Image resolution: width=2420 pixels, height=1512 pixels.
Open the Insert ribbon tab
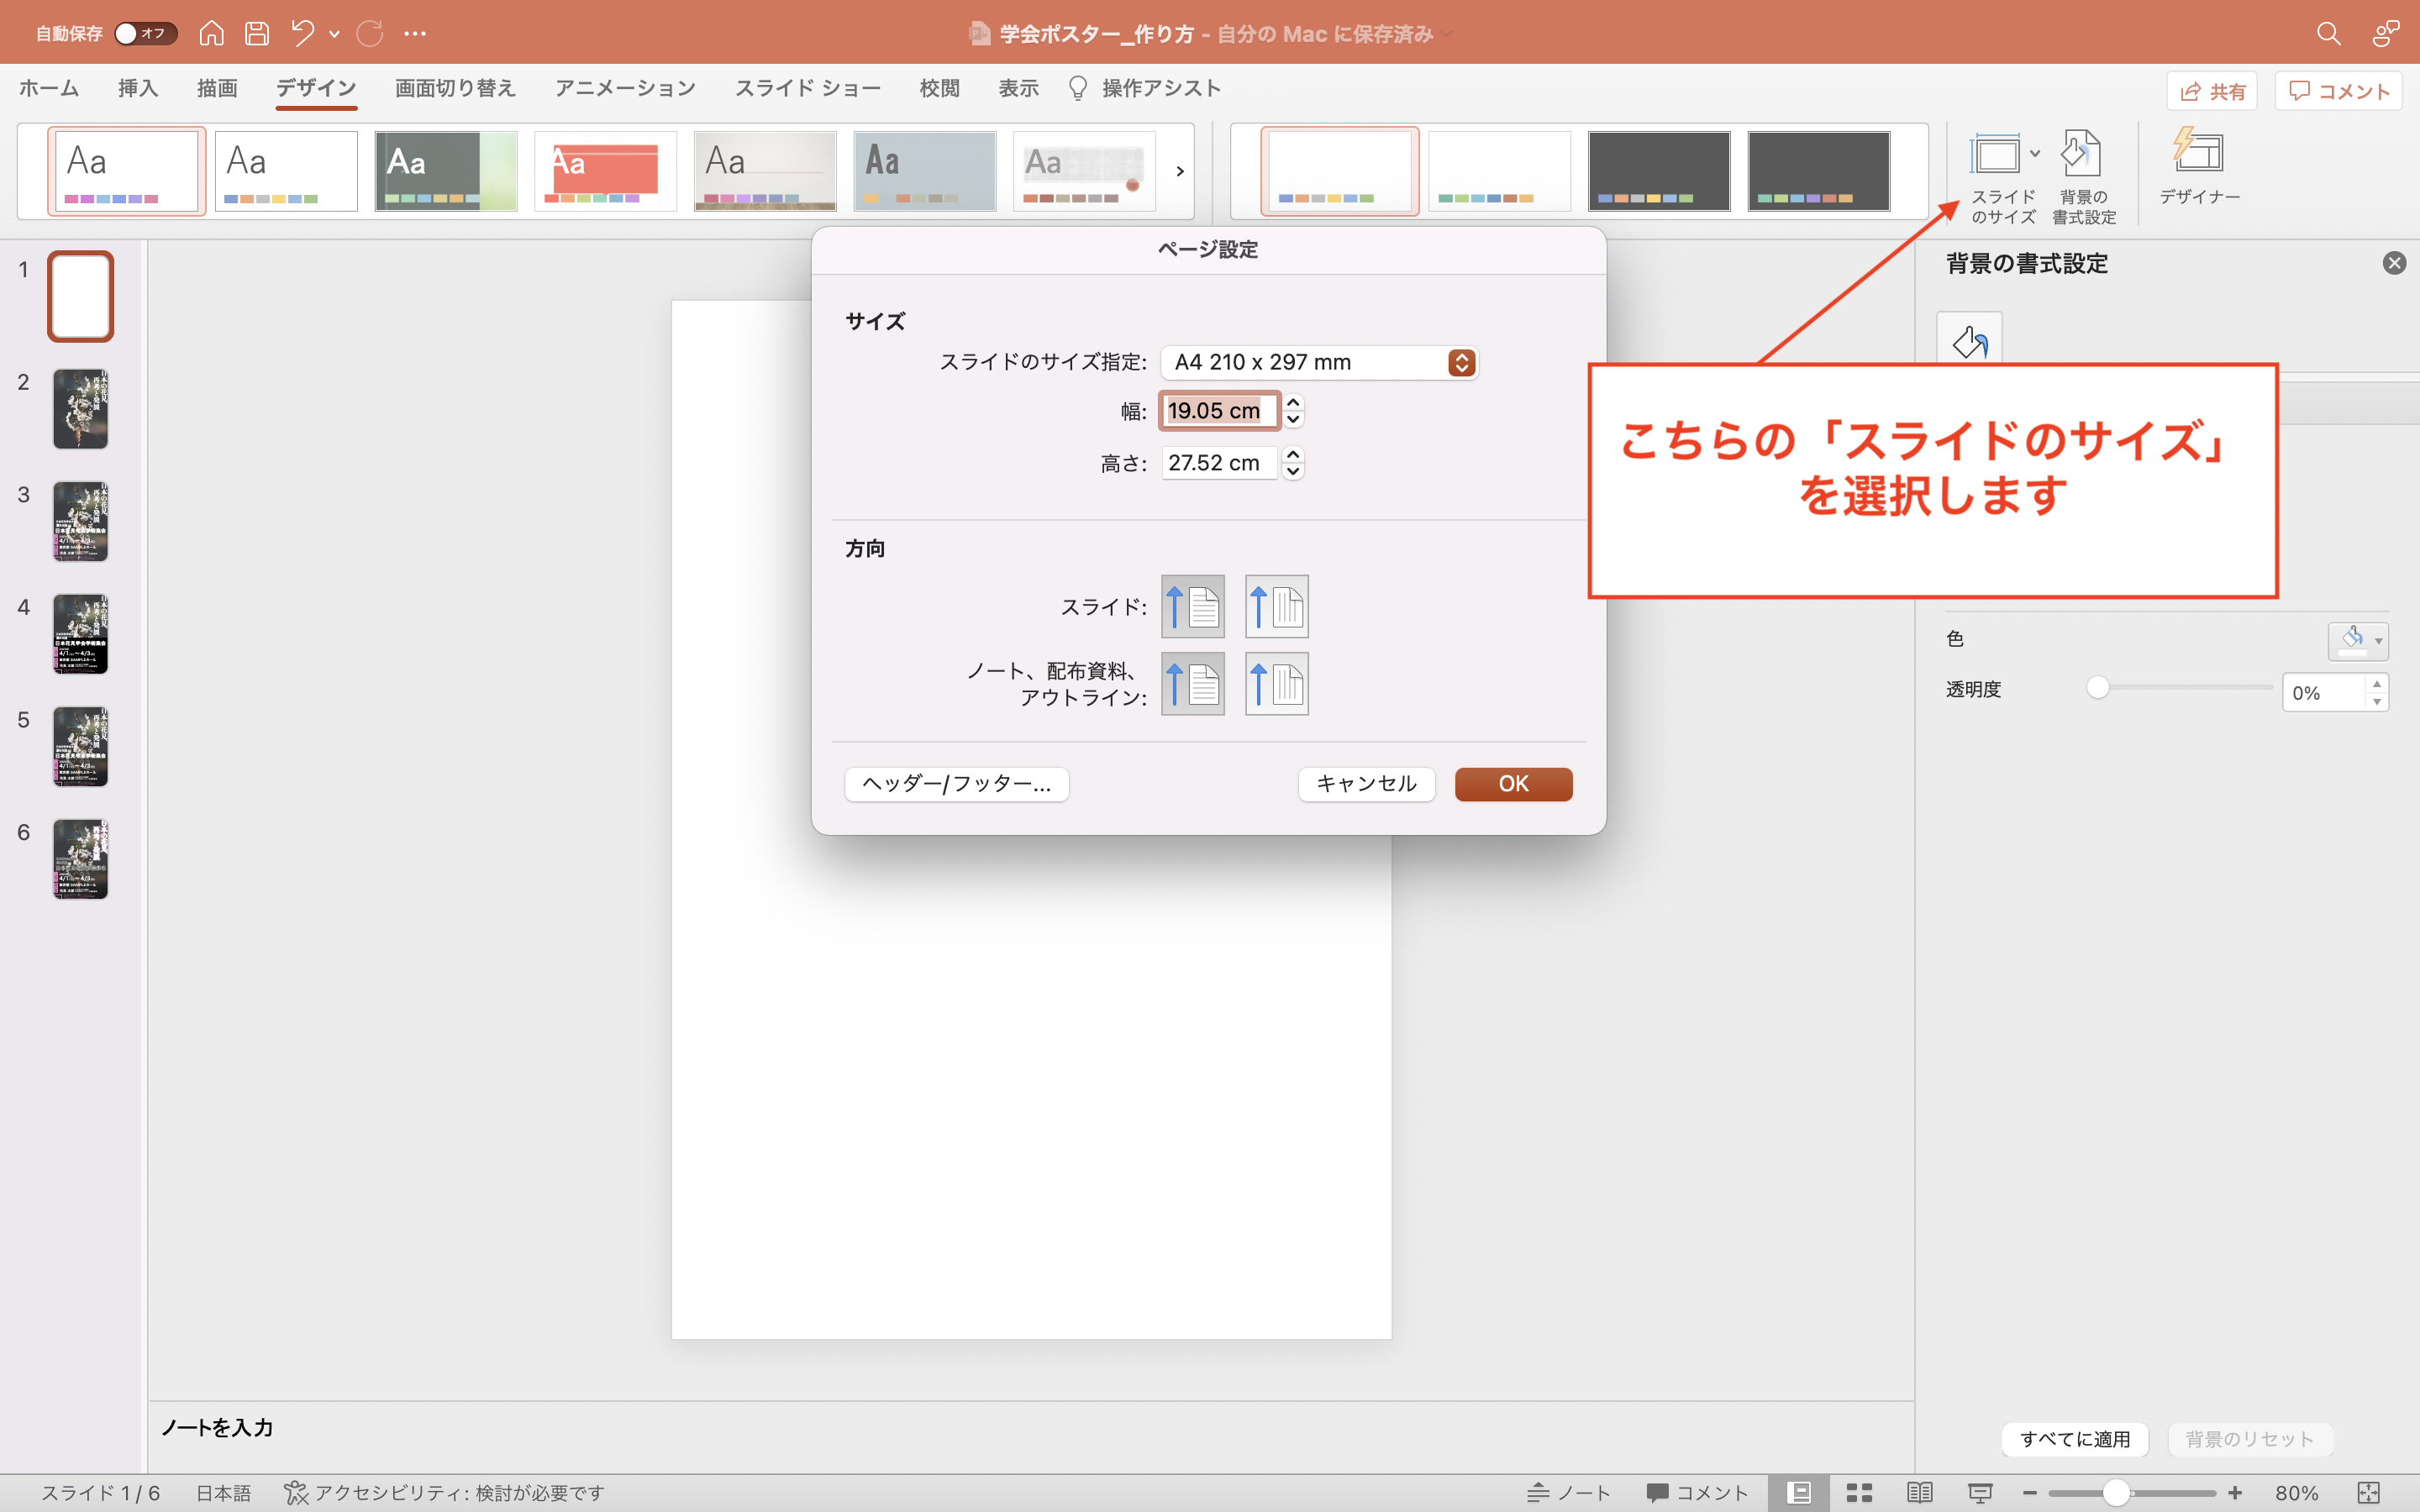(137, 88)
